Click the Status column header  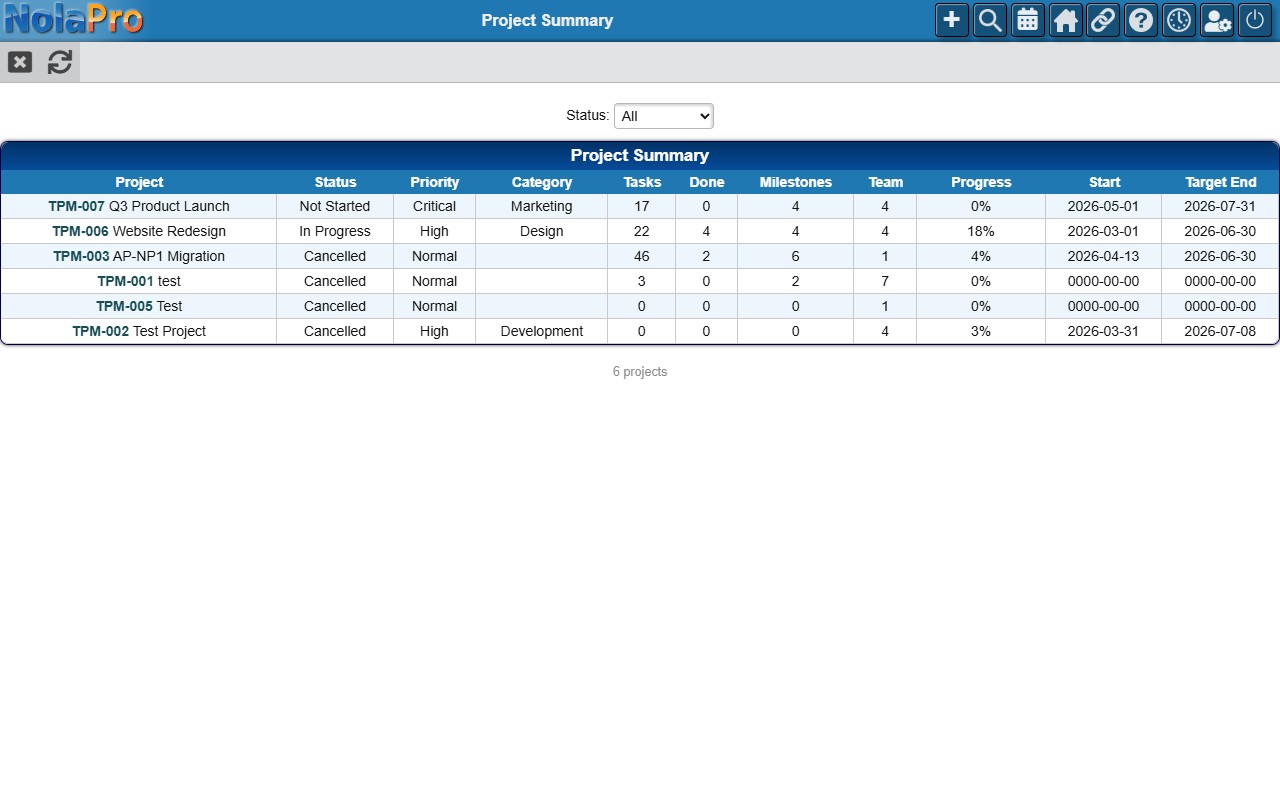tap(335, 182)
